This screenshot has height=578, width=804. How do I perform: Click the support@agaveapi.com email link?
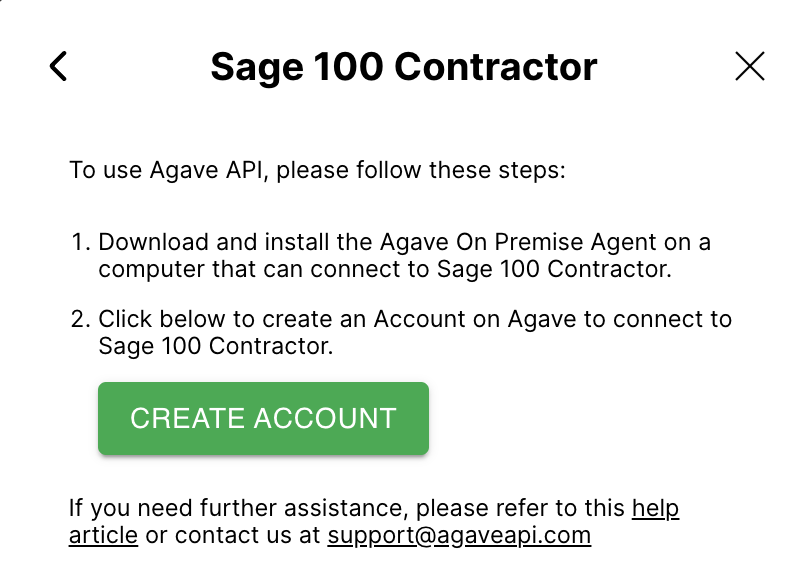pyautogui.click(x=459, y=535)
